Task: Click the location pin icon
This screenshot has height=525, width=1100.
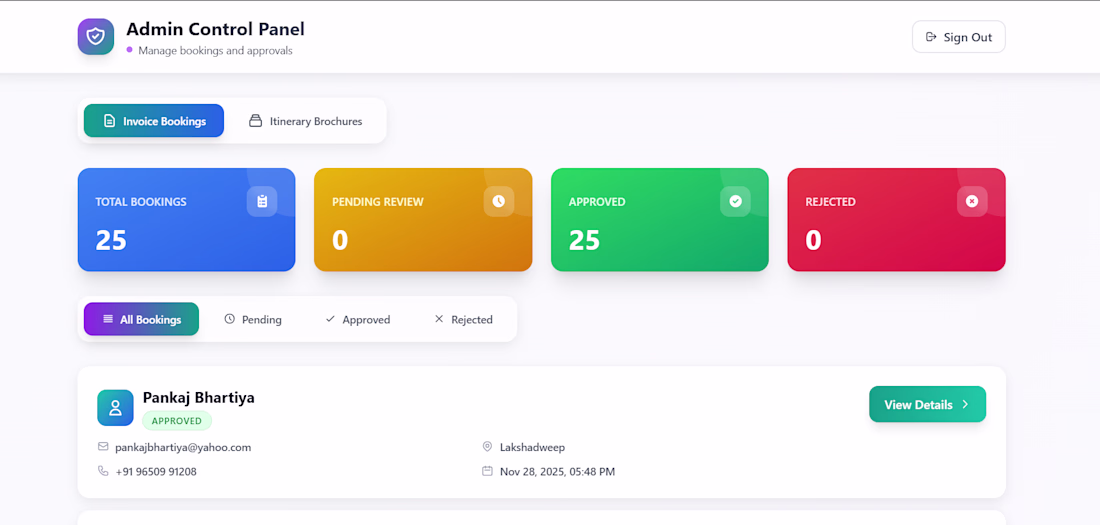Action: tap(488, 447)
